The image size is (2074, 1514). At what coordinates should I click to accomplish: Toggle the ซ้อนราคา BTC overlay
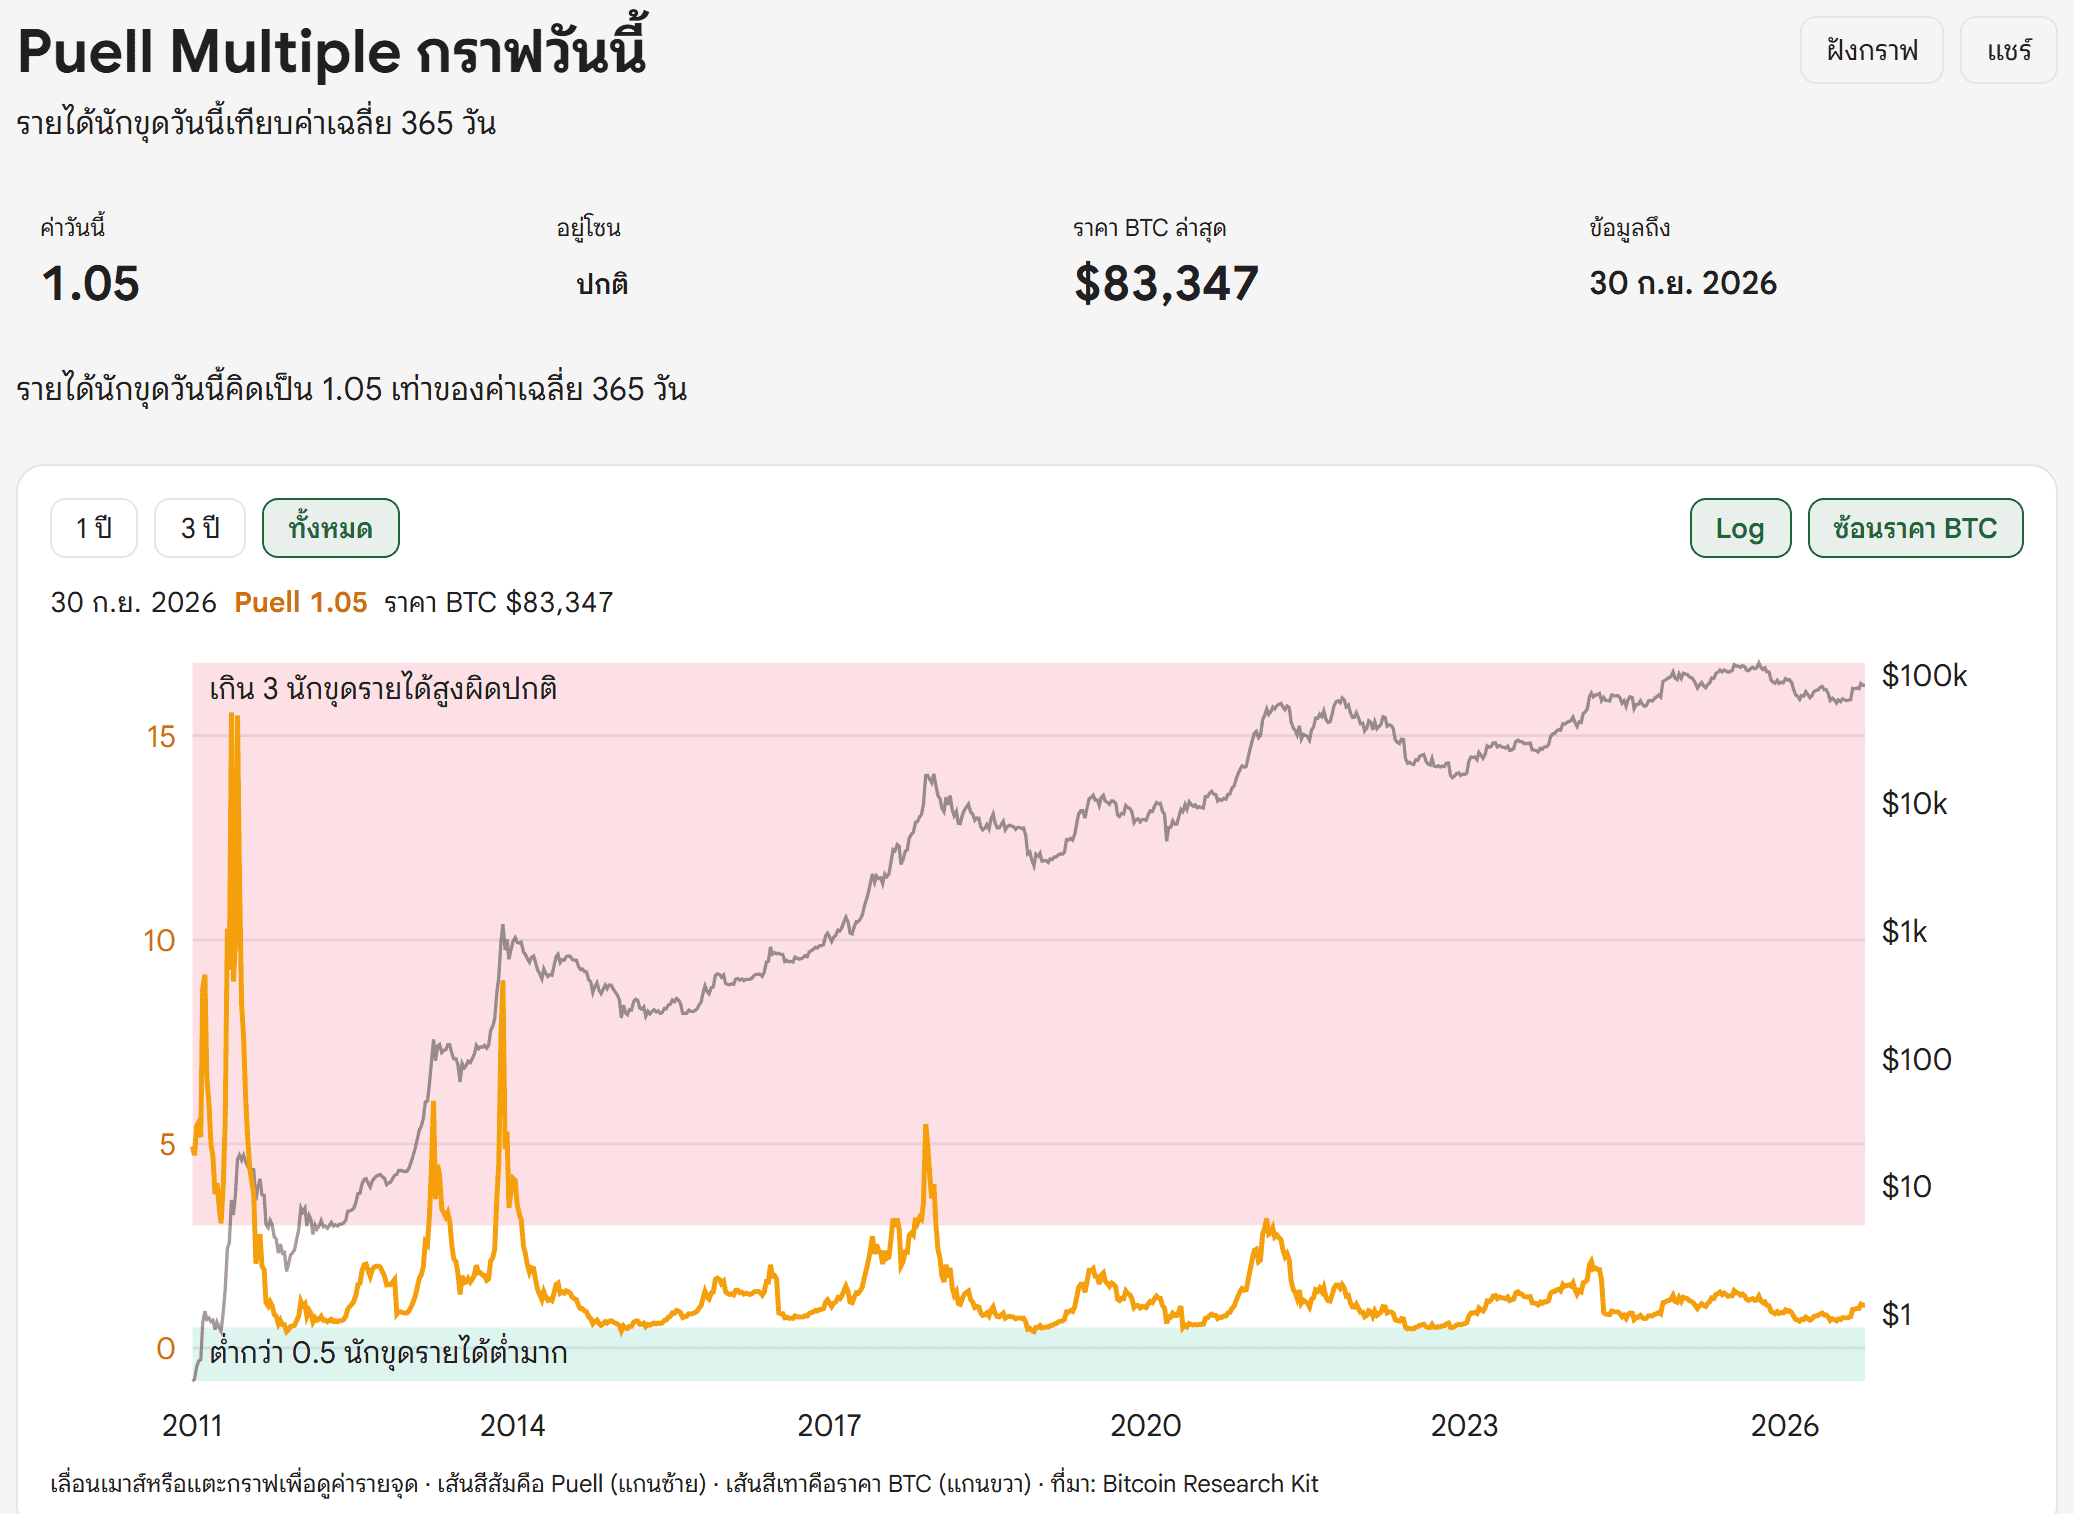[x=1915, y=528]
